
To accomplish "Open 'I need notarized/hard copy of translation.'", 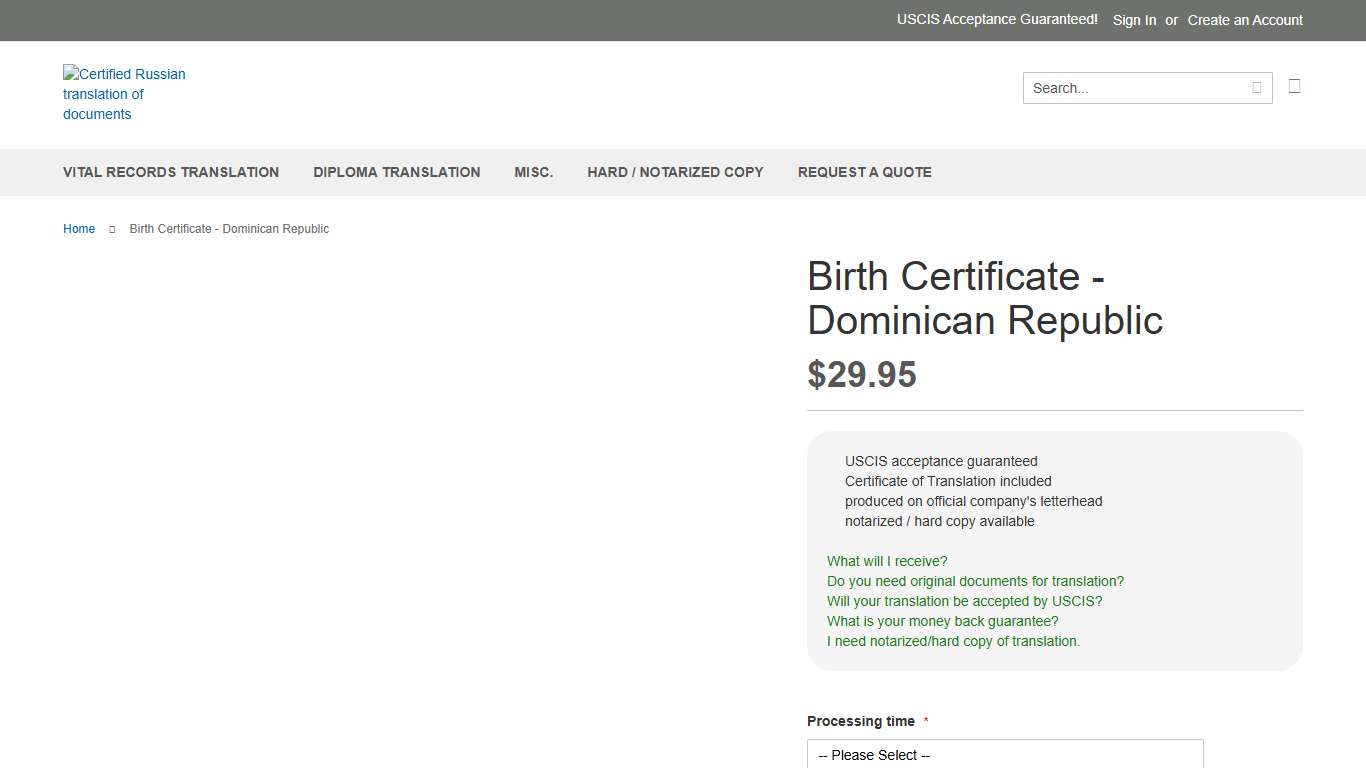I will click(953, 641).
